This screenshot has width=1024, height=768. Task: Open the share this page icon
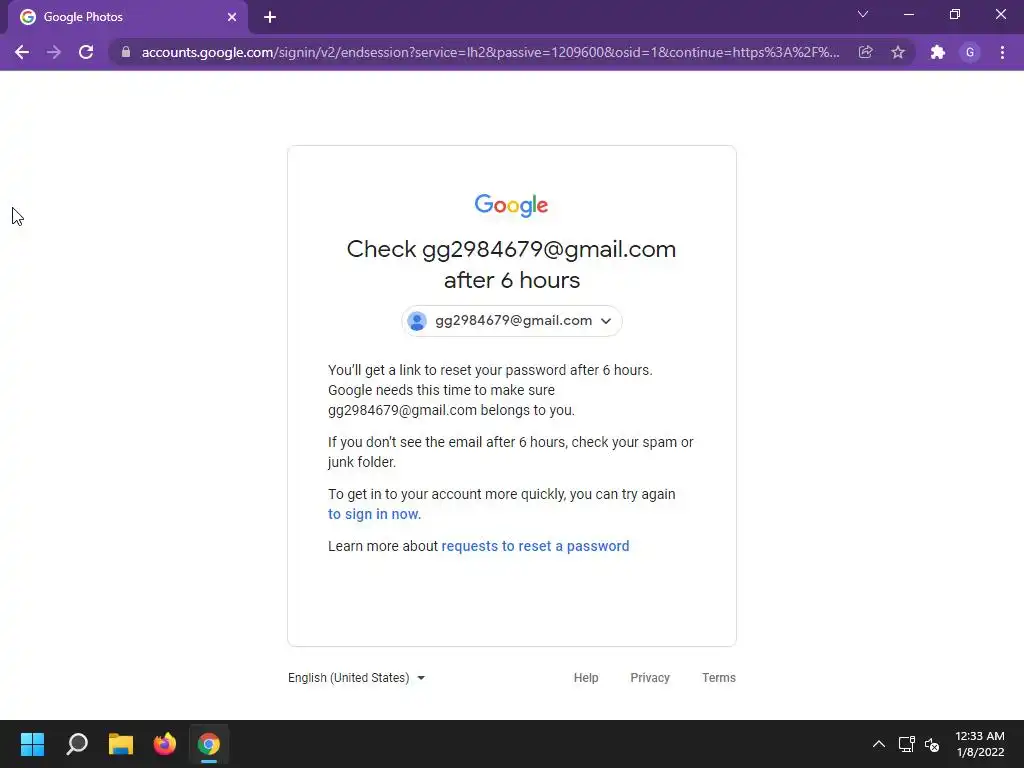point(865,52)
